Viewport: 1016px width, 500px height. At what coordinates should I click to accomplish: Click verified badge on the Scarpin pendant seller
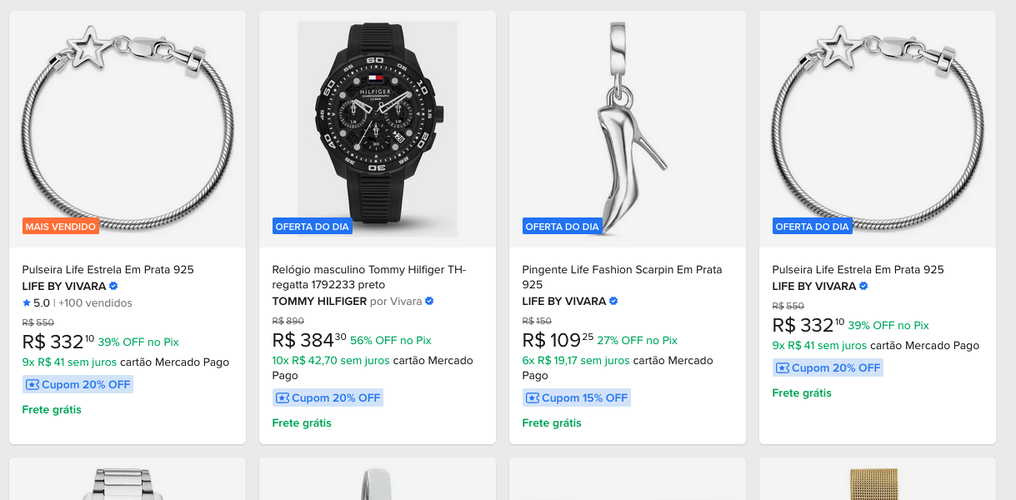[x=614, y=301]
